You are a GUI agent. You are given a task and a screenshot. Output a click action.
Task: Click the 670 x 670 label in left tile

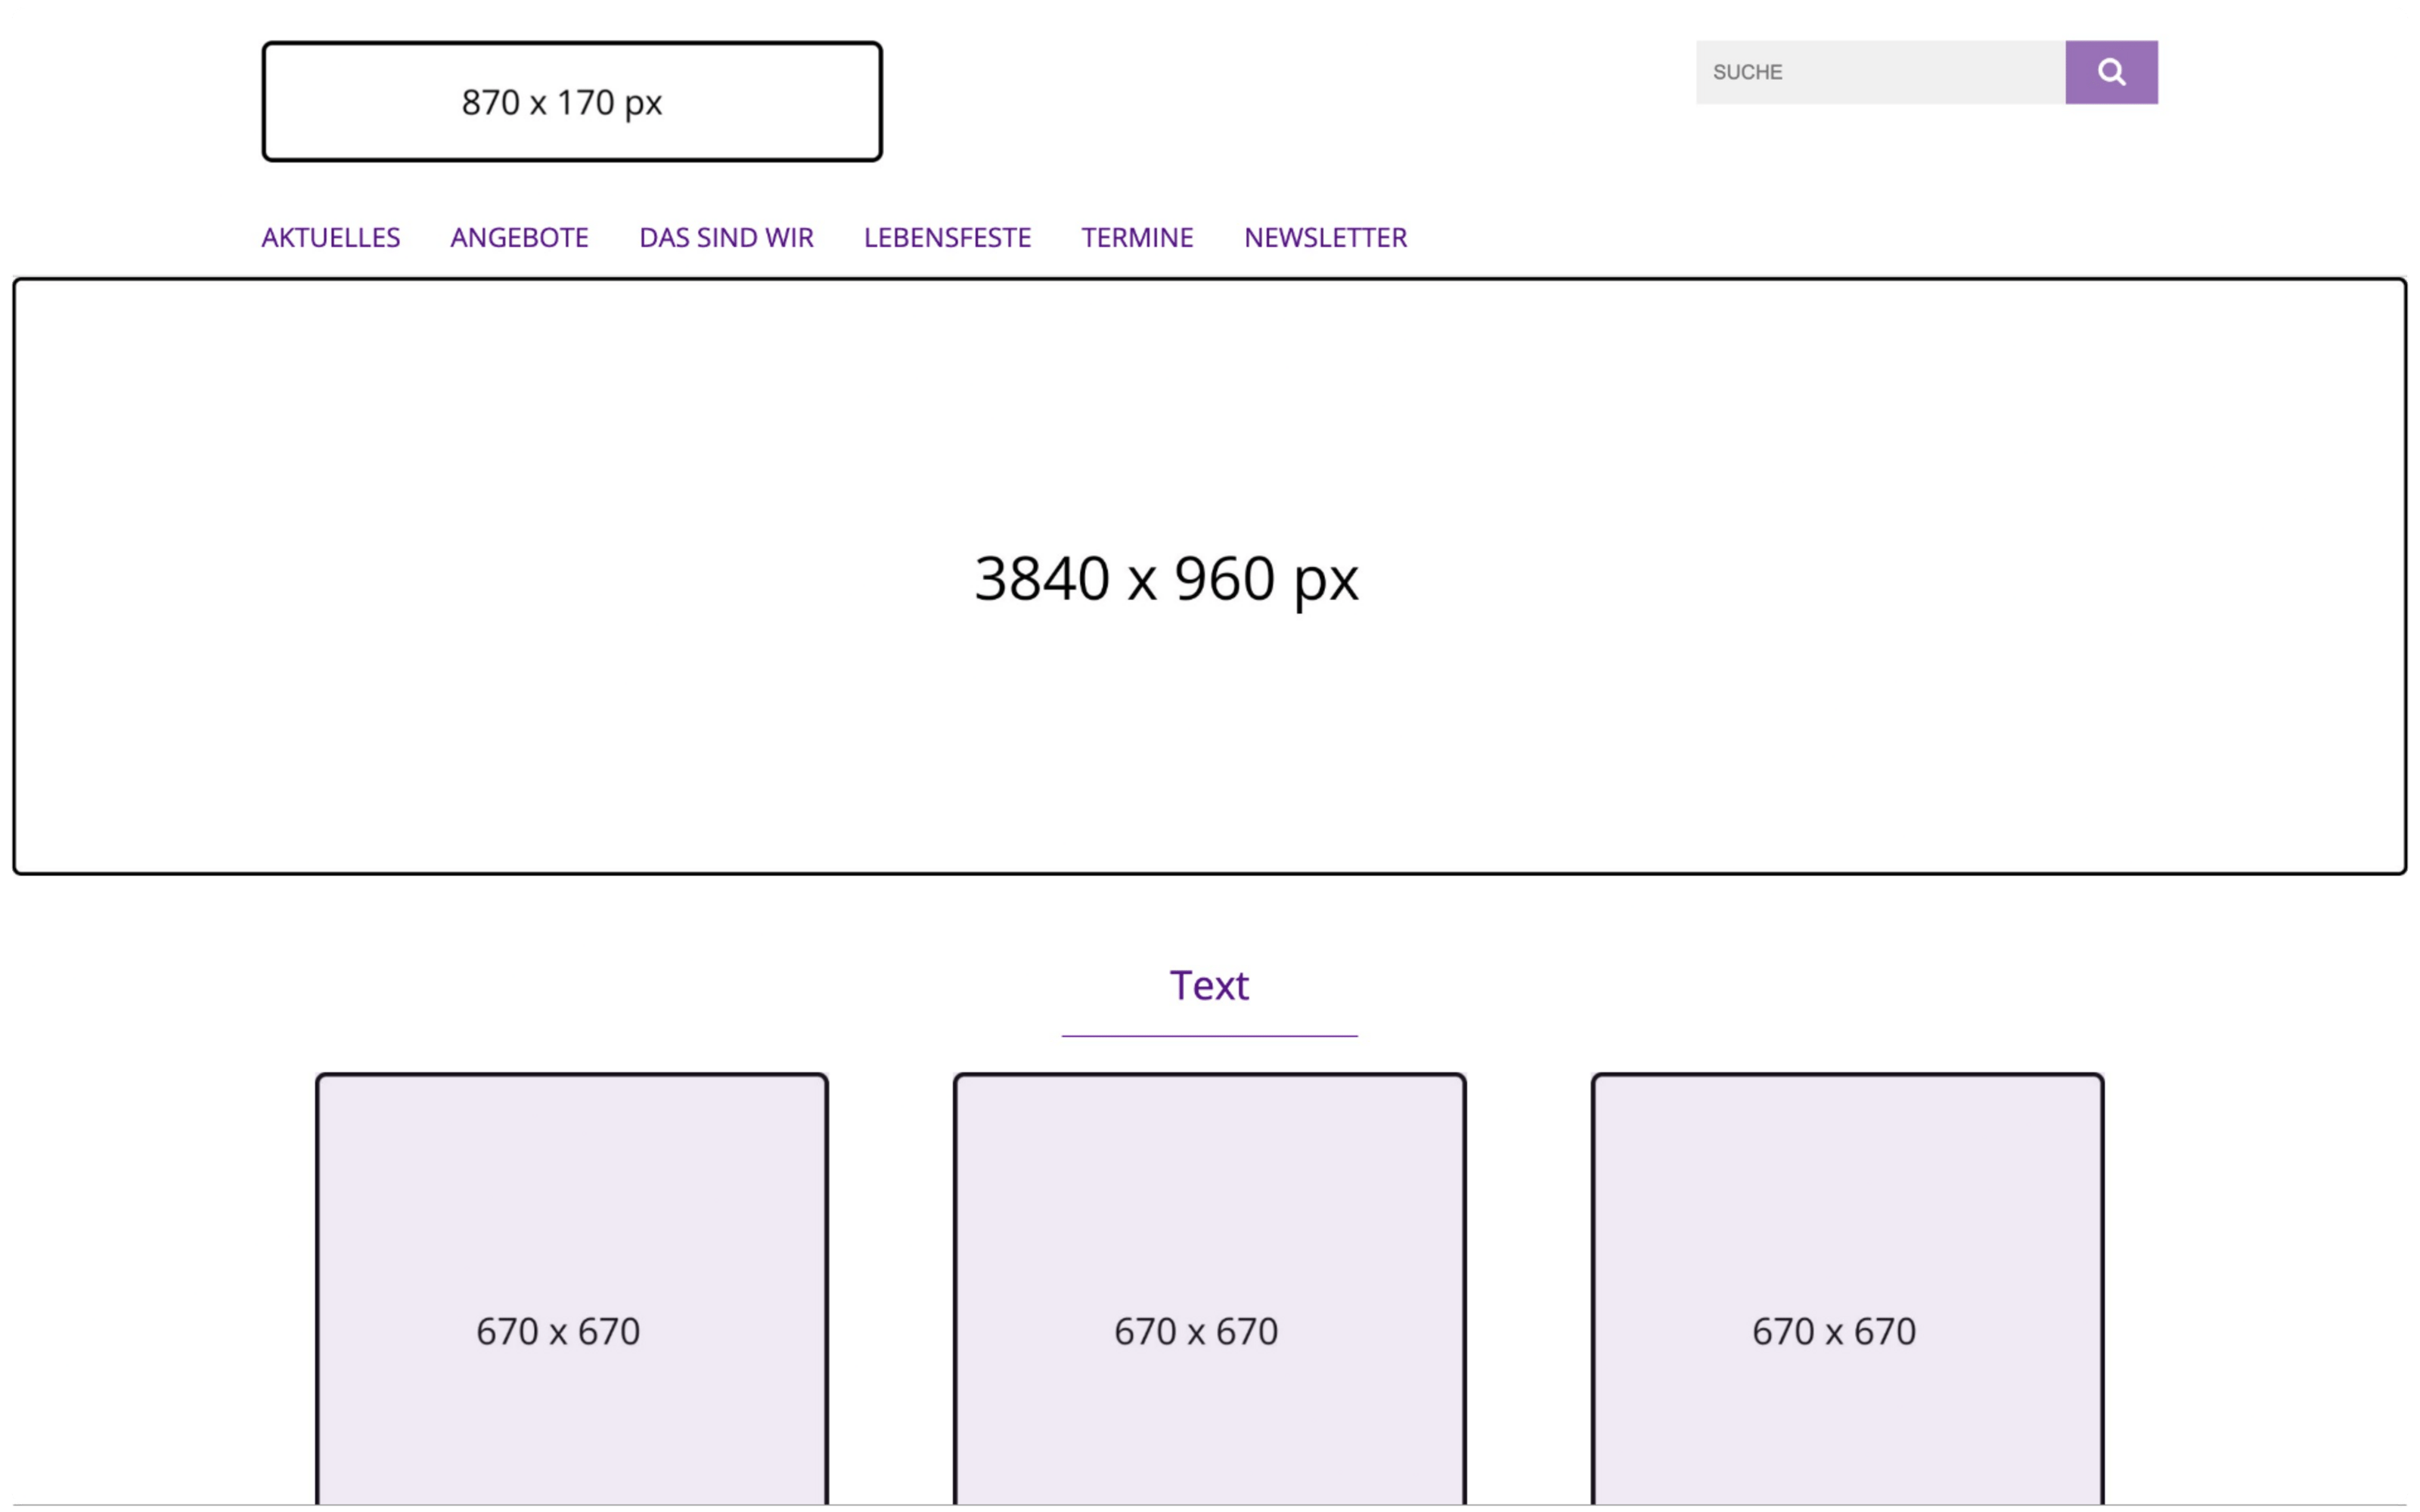[x=558, y=1332]
